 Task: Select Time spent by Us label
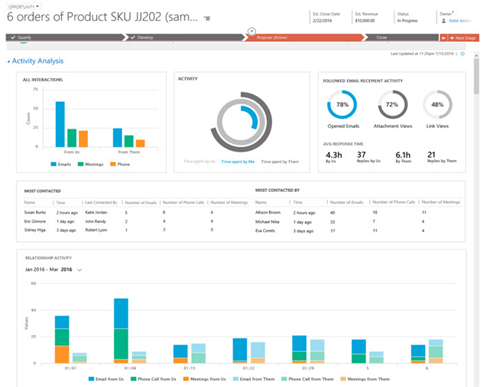199,161
